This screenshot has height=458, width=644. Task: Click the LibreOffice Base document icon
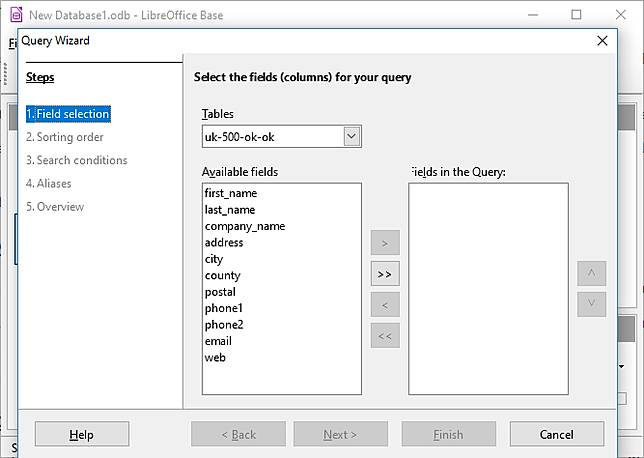tap(15, 15)
